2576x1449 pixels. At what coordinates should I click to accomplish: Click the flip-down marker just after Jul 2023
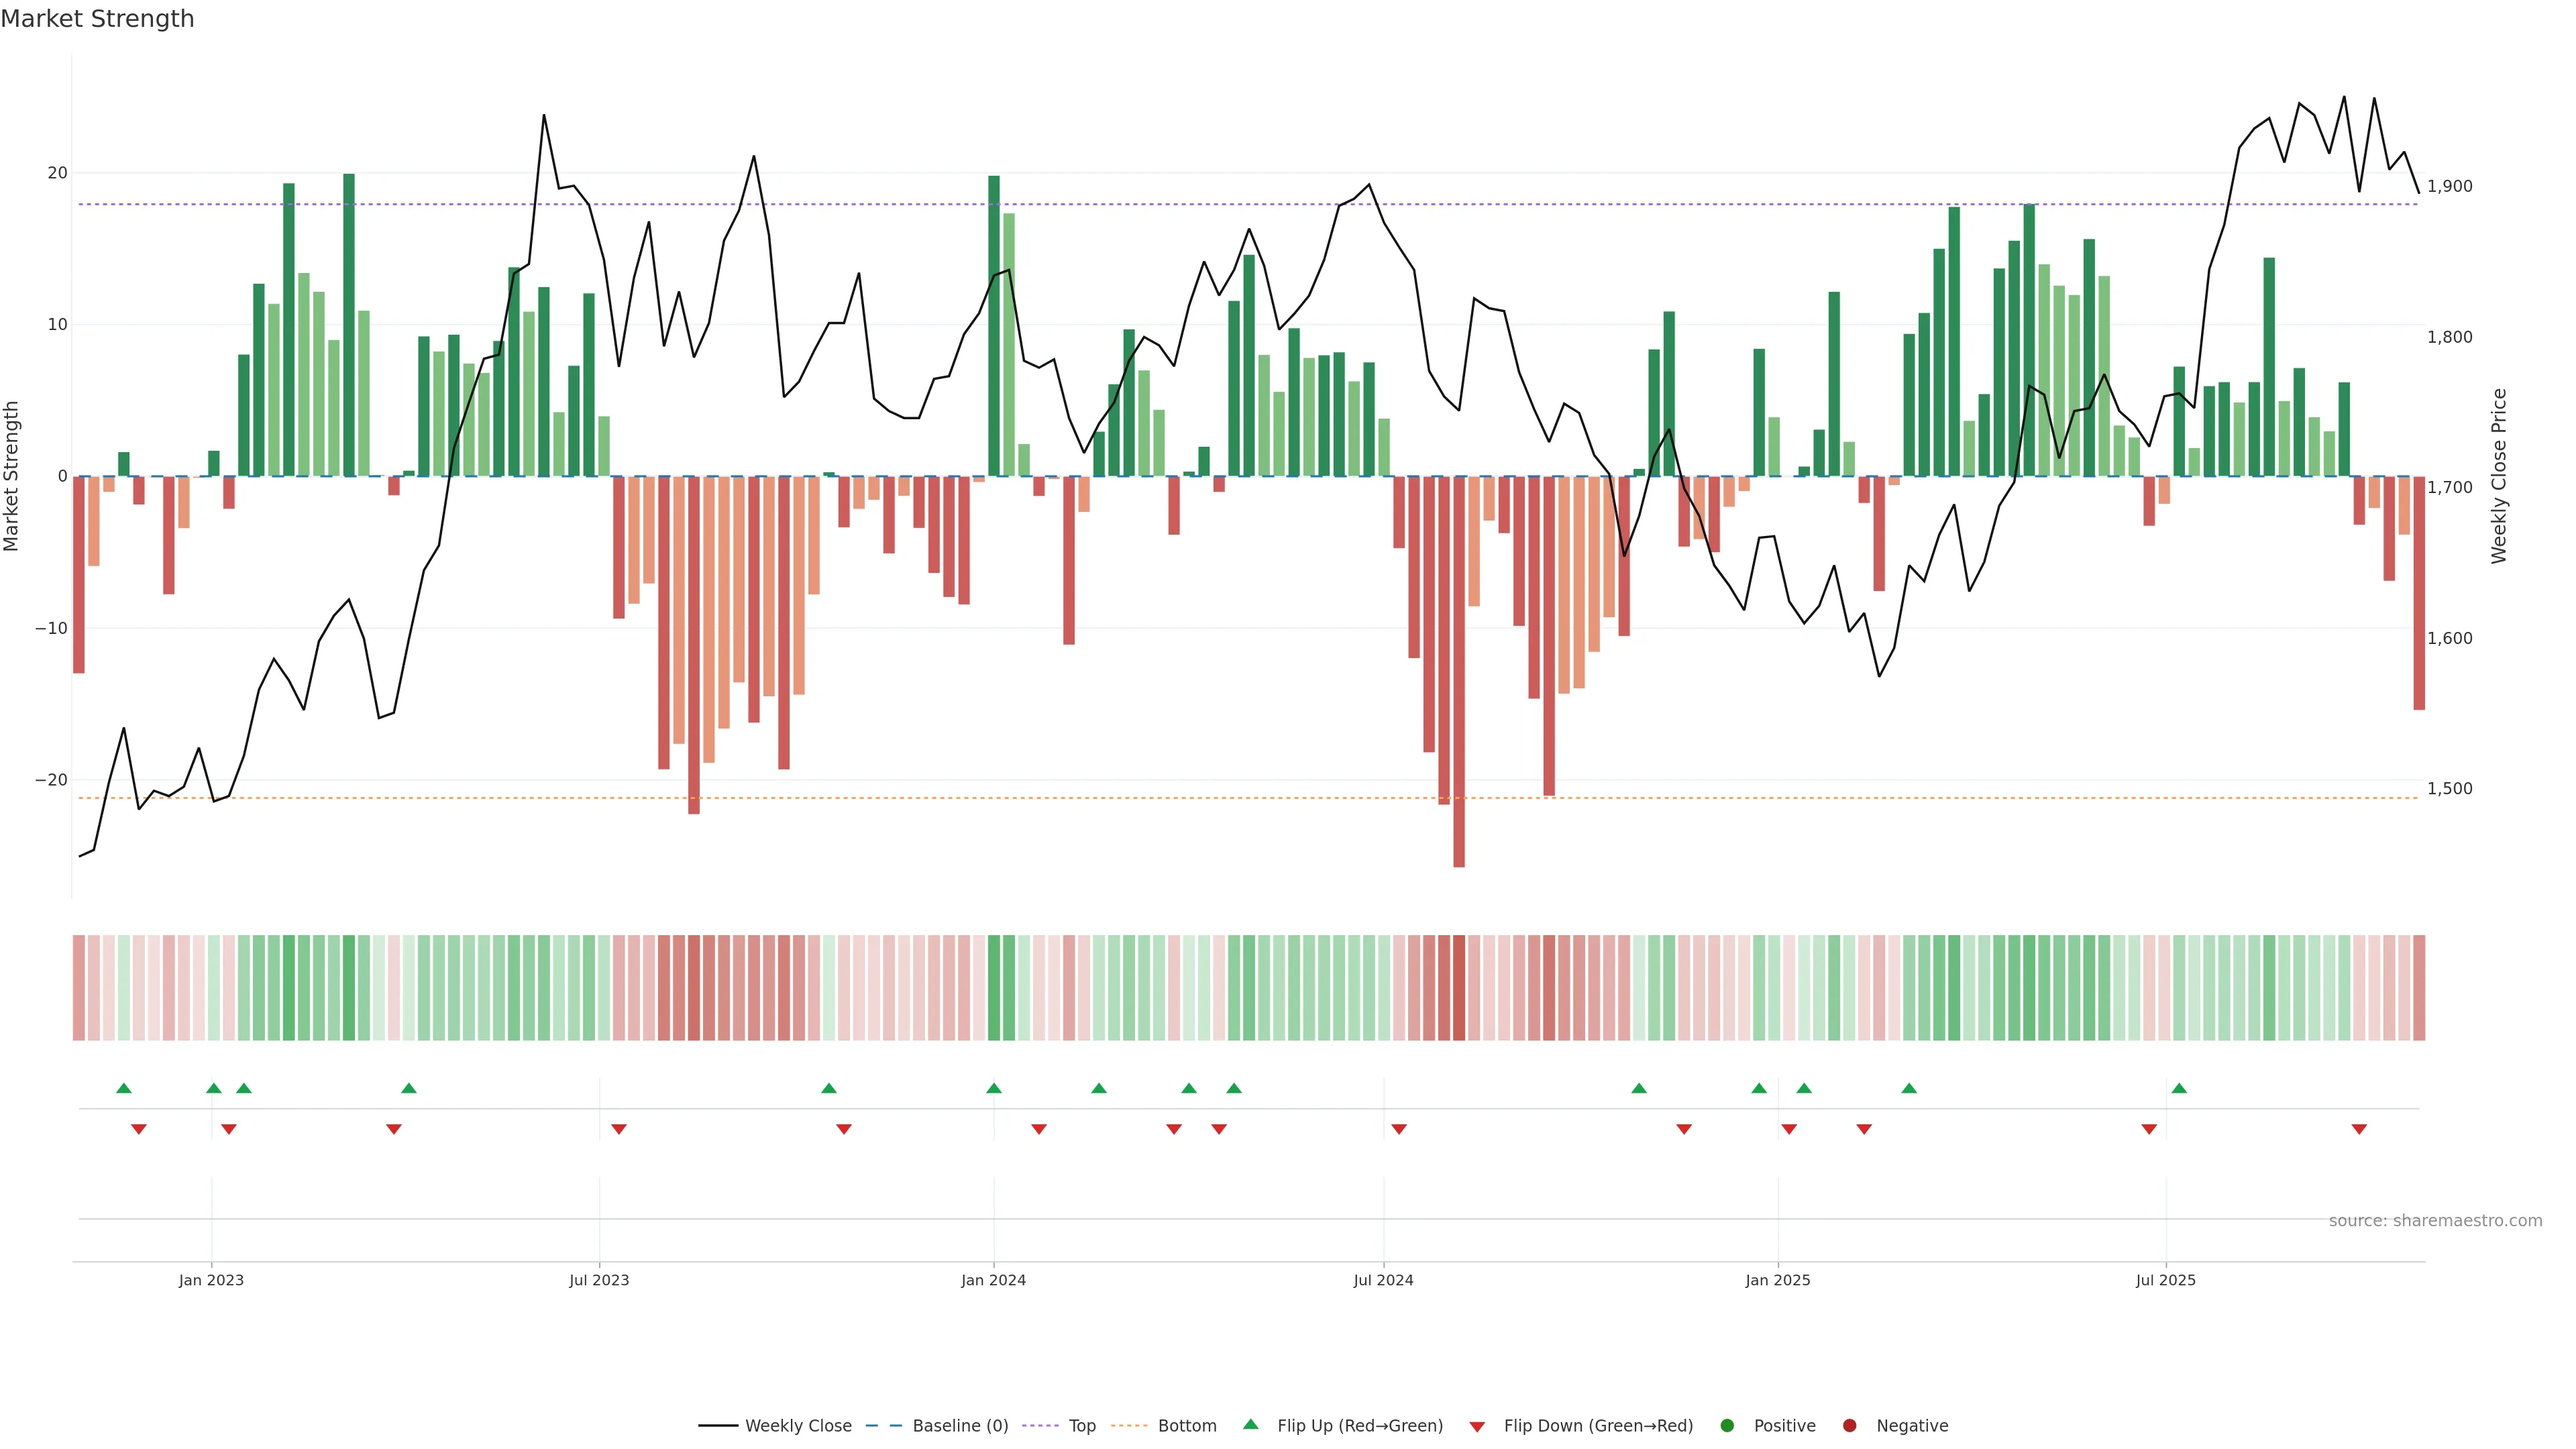619,1129
